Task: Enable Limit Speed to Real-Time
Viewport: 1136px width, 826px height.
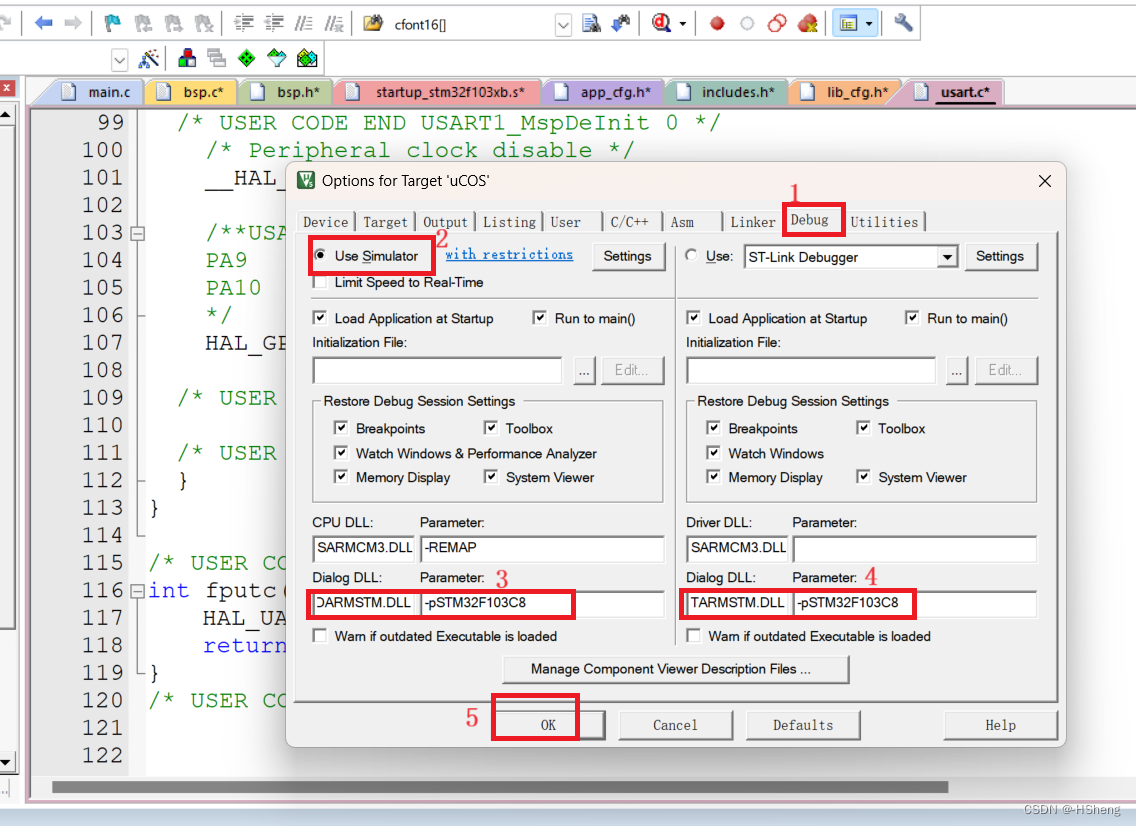Action: click(x=322, y=281)
